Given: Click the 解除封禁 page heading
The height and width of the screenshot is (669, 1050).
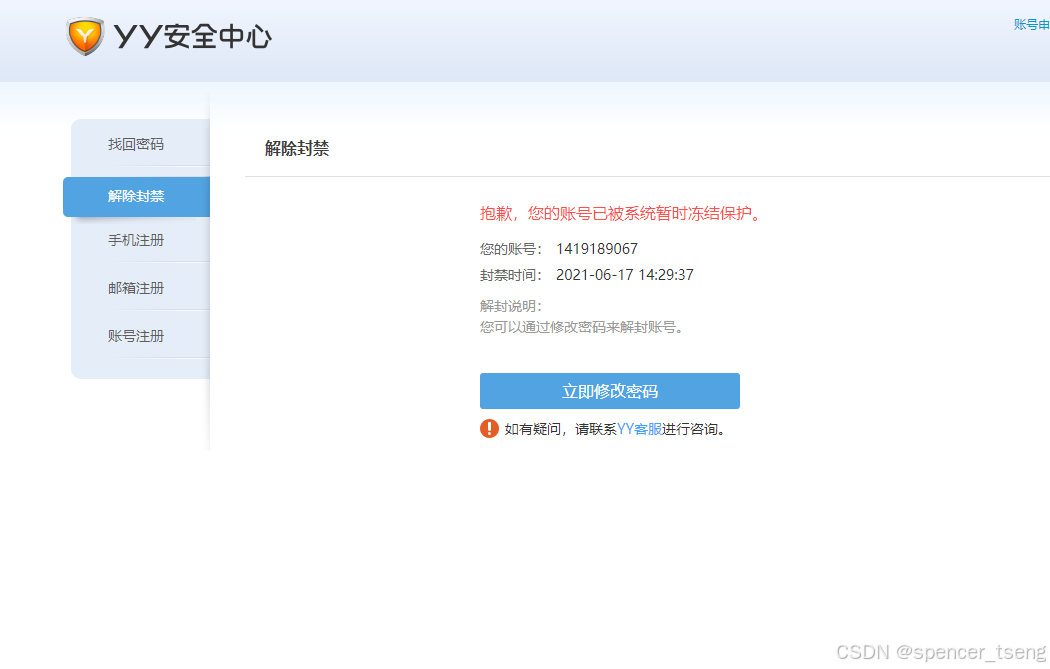Looking at the screenshot, I should 297,149.
